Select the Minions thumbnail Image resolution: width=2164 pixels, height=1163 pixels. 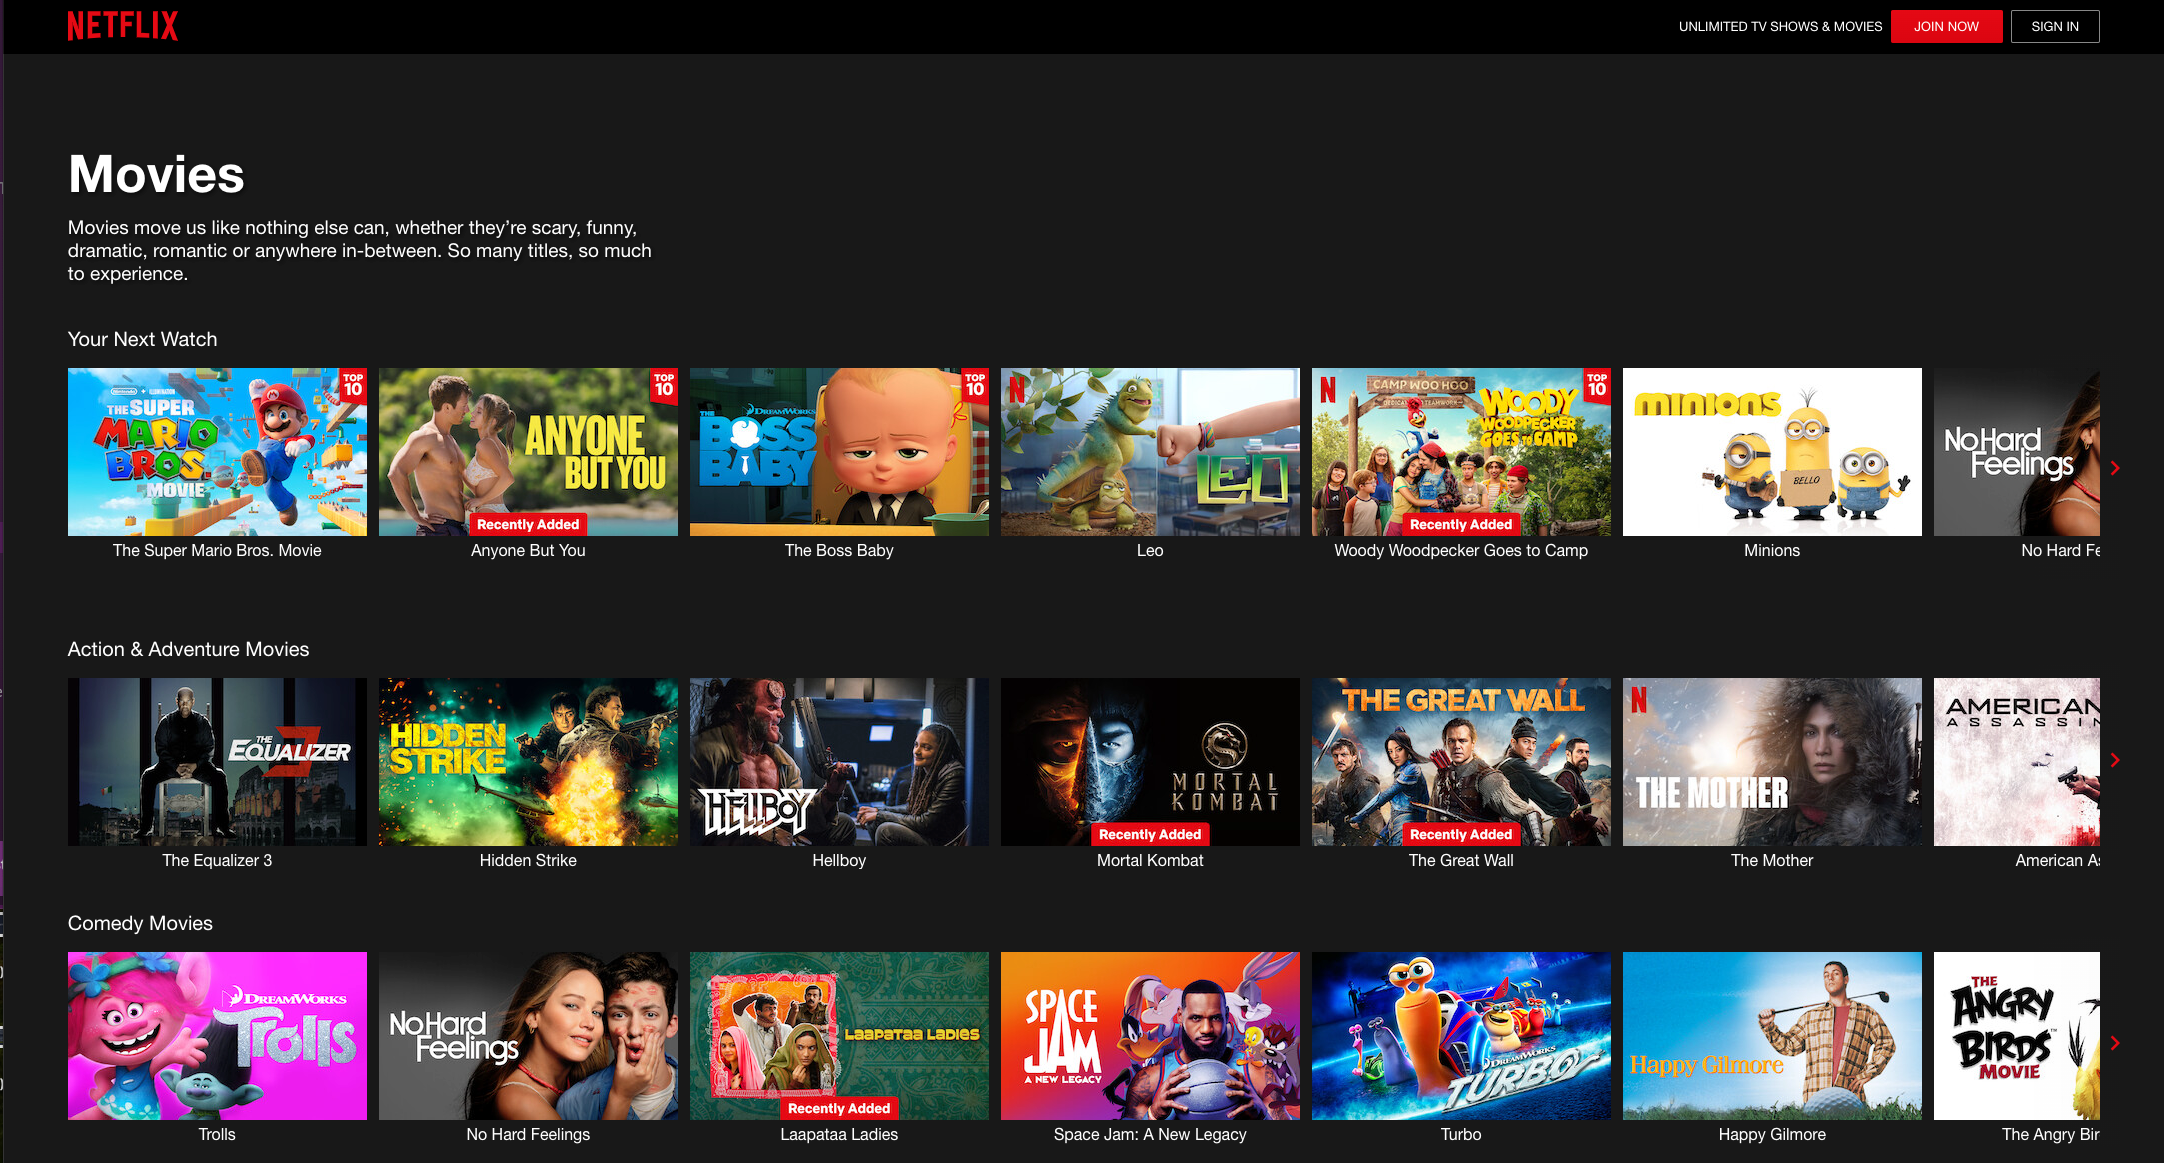click(1771, 452)
